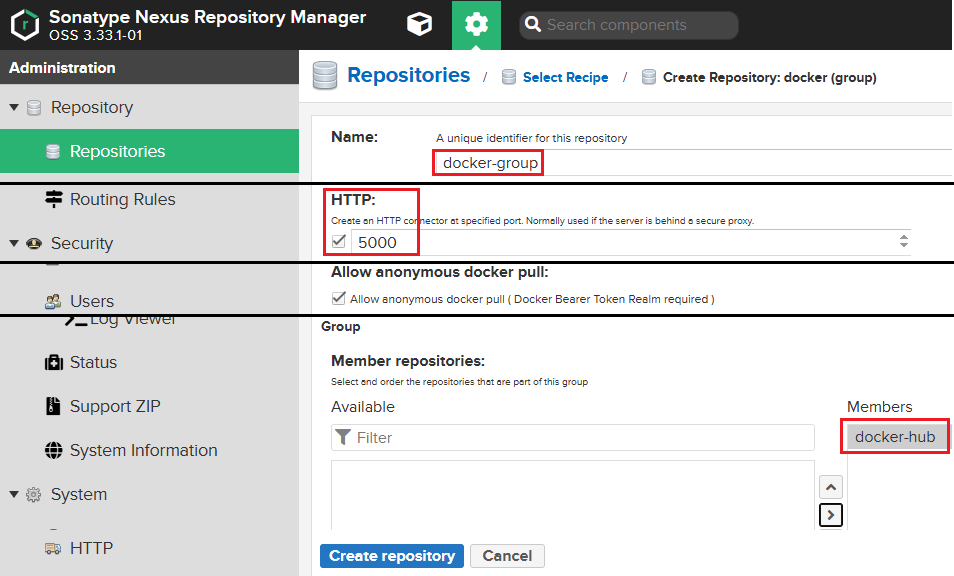Click the "Group" section heading
Image resolution: width=954 pixels, height=576 pixels.
pyautogui.click(x=341, y=327)
